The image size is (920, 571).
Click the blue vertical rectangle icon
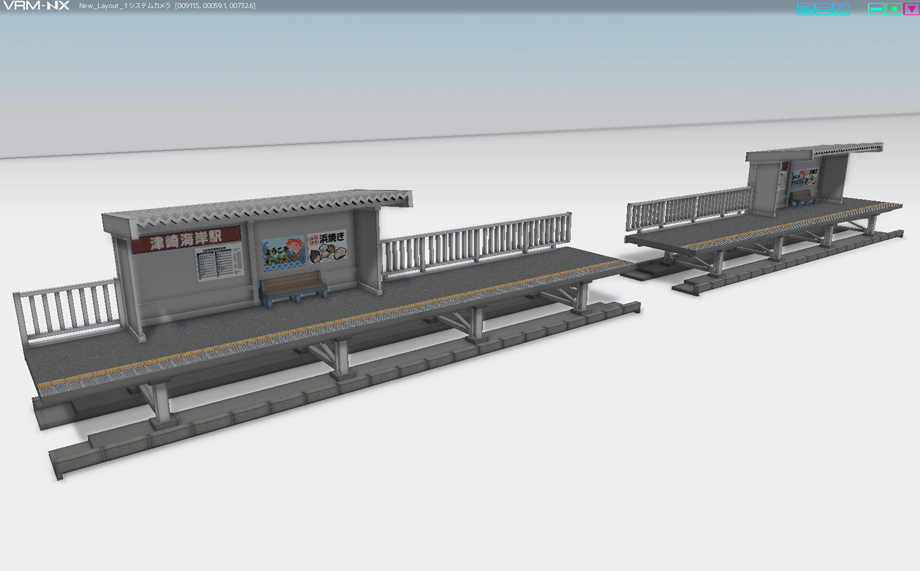pyautogui.click(x=841, y=9)
